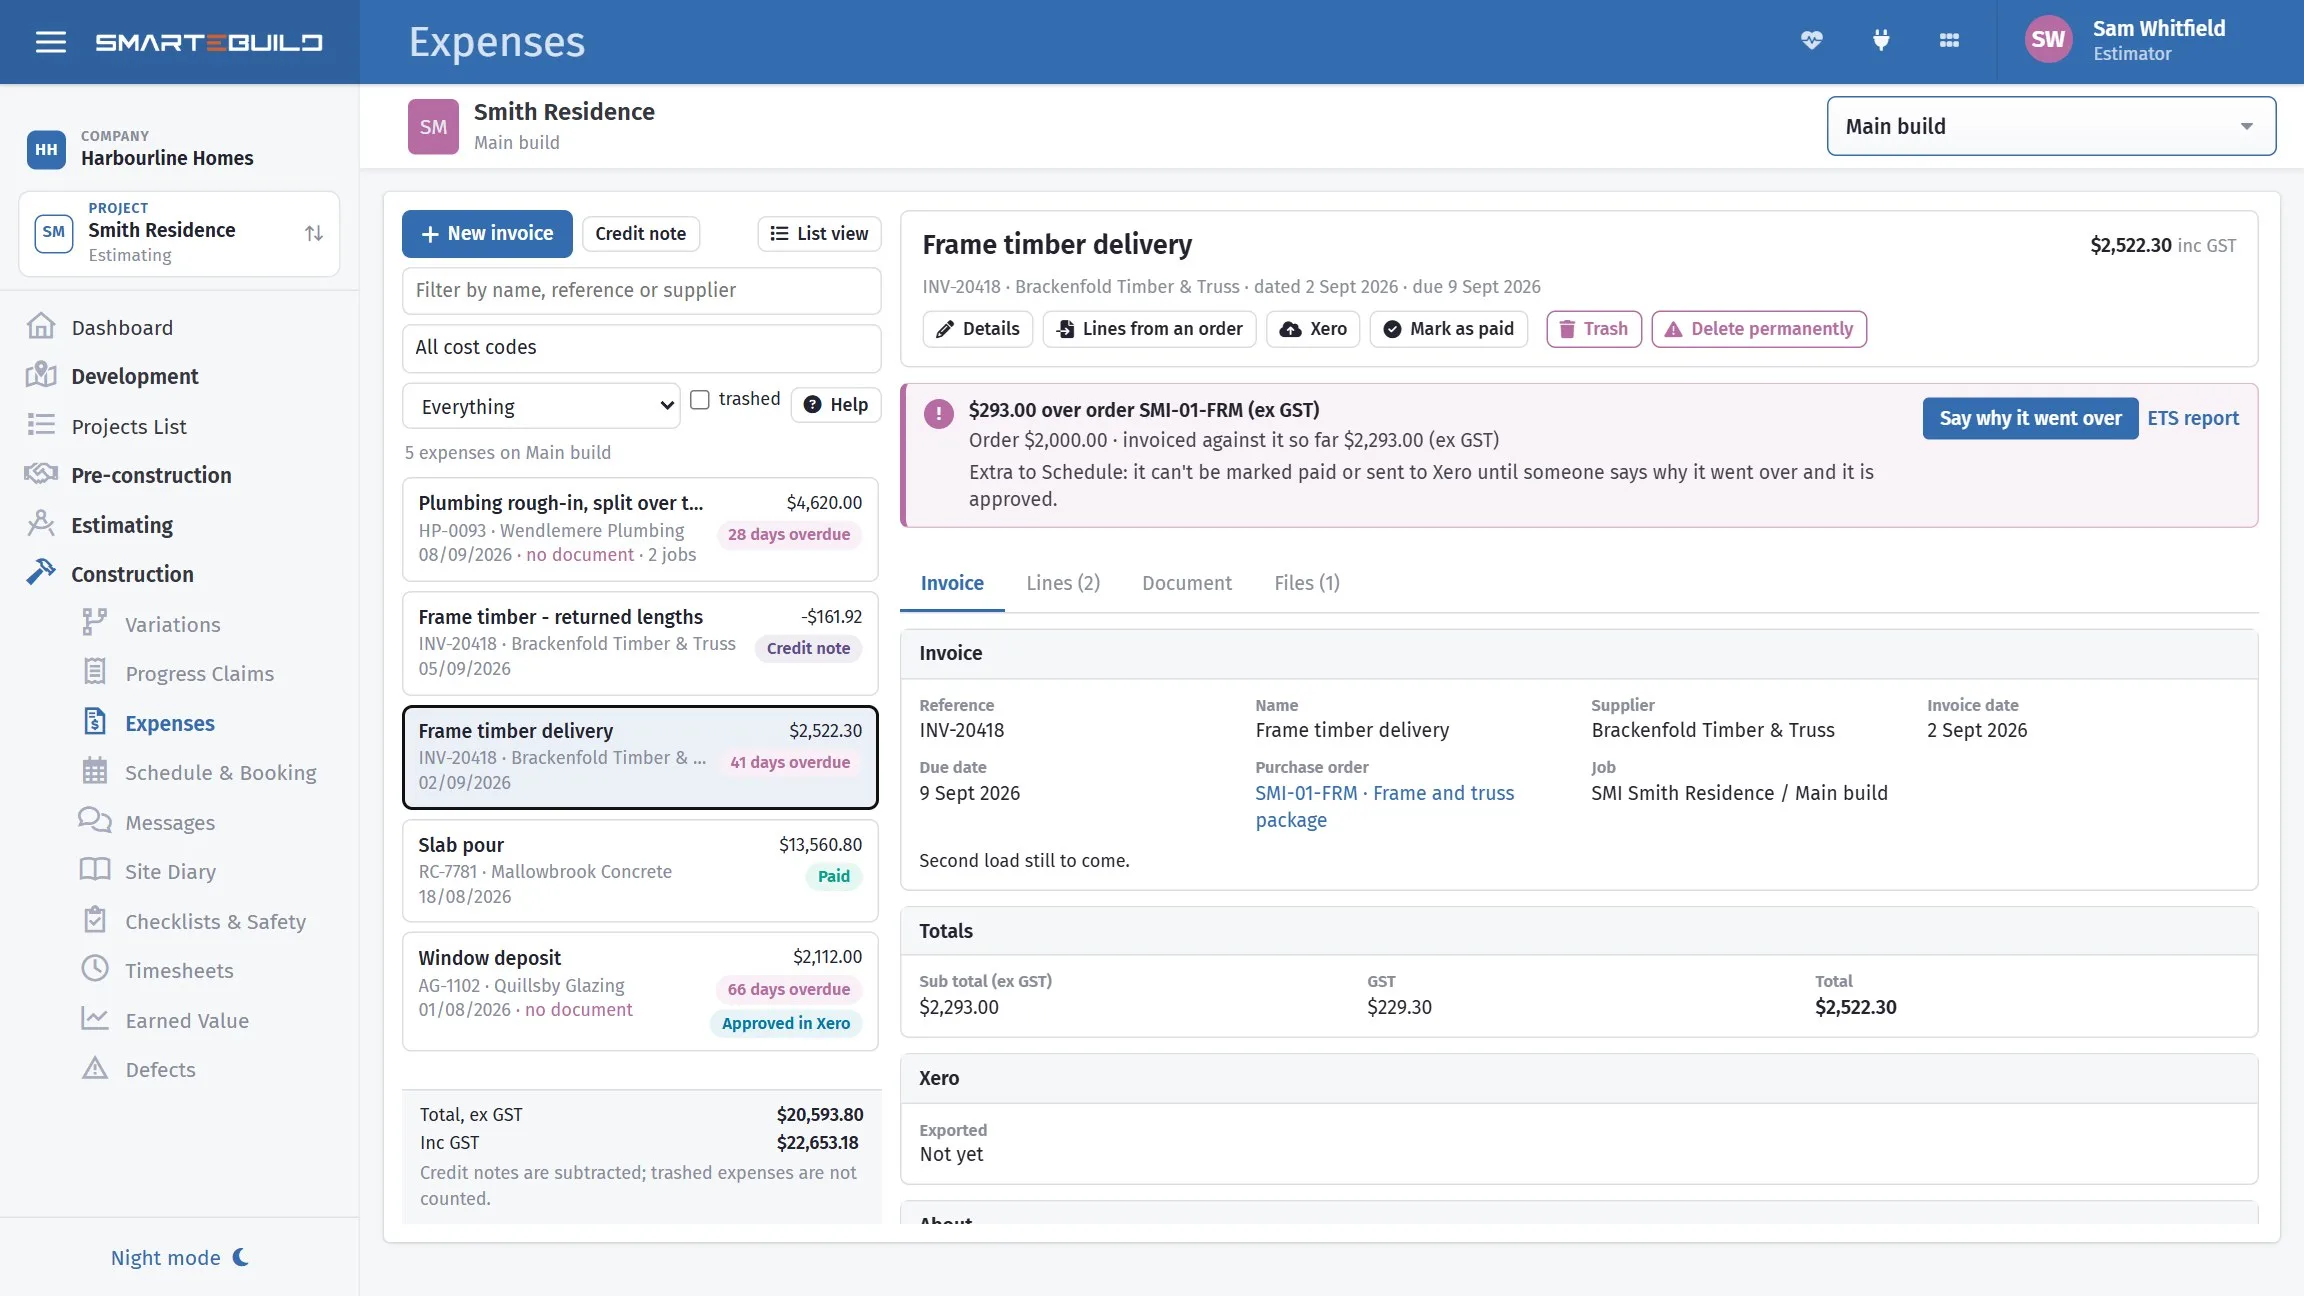This screenshot has width=2304, height=1296.
Task: Switch to Night mode
Action: (180, 1257)
